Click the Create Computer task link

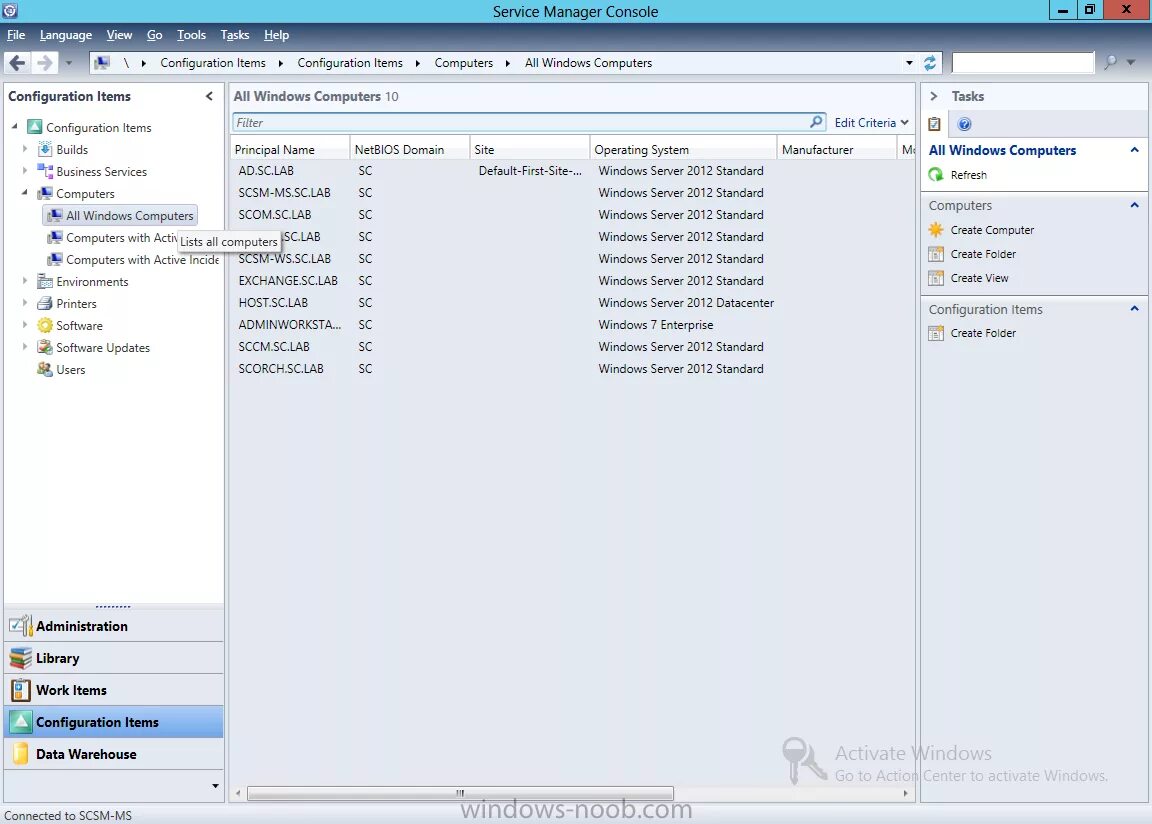click(x=992, y=230)
